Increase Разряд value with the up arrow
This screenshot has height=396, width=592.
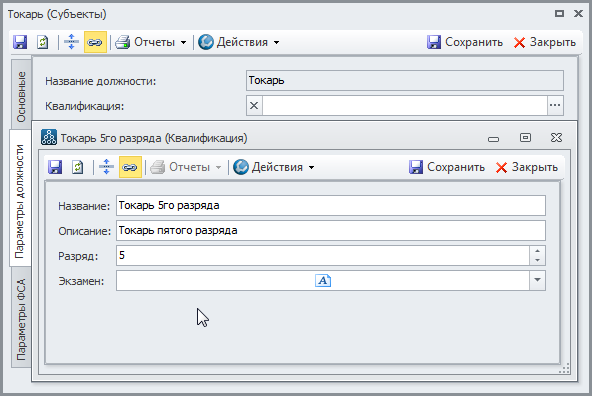point(538,251)
